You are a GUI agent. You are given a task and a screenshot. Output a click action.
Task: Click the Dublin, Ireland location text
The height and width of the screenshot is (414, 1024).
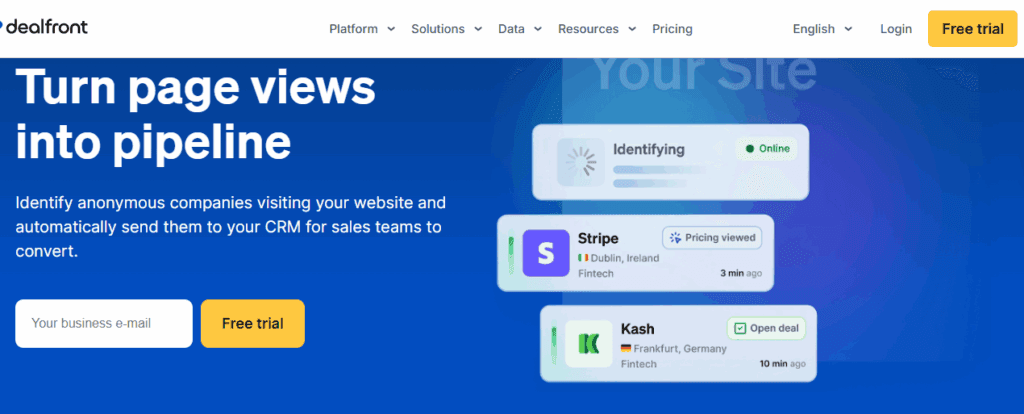click(625, 258)
